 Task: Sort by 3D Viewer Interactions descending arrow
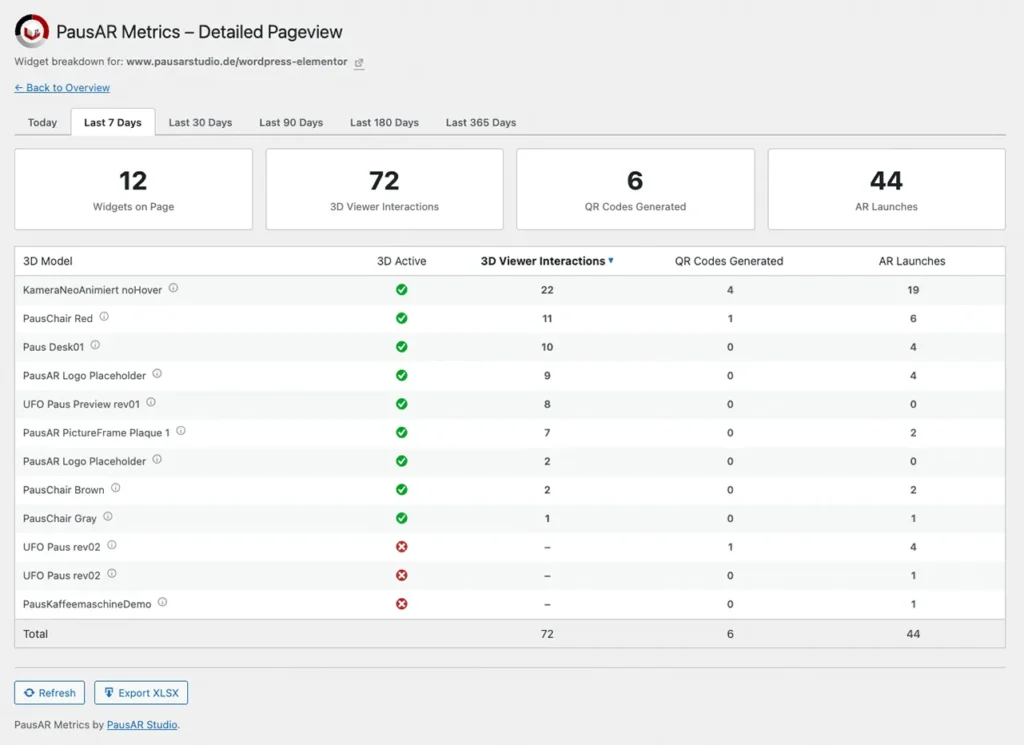coord(611,261)
